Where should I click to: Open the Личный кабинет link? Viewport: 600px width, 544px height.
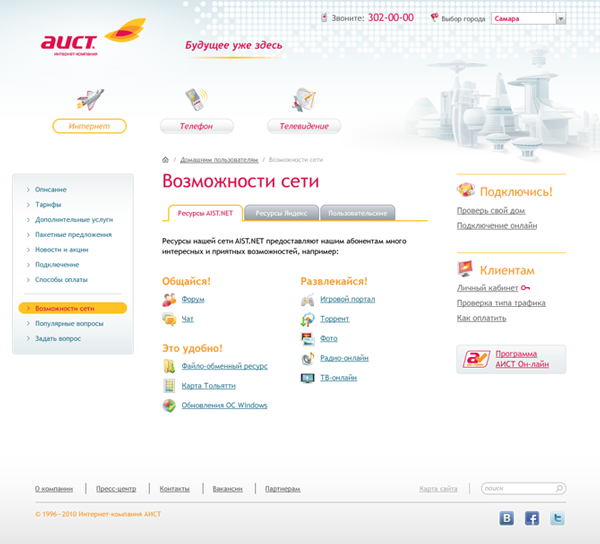487,288
